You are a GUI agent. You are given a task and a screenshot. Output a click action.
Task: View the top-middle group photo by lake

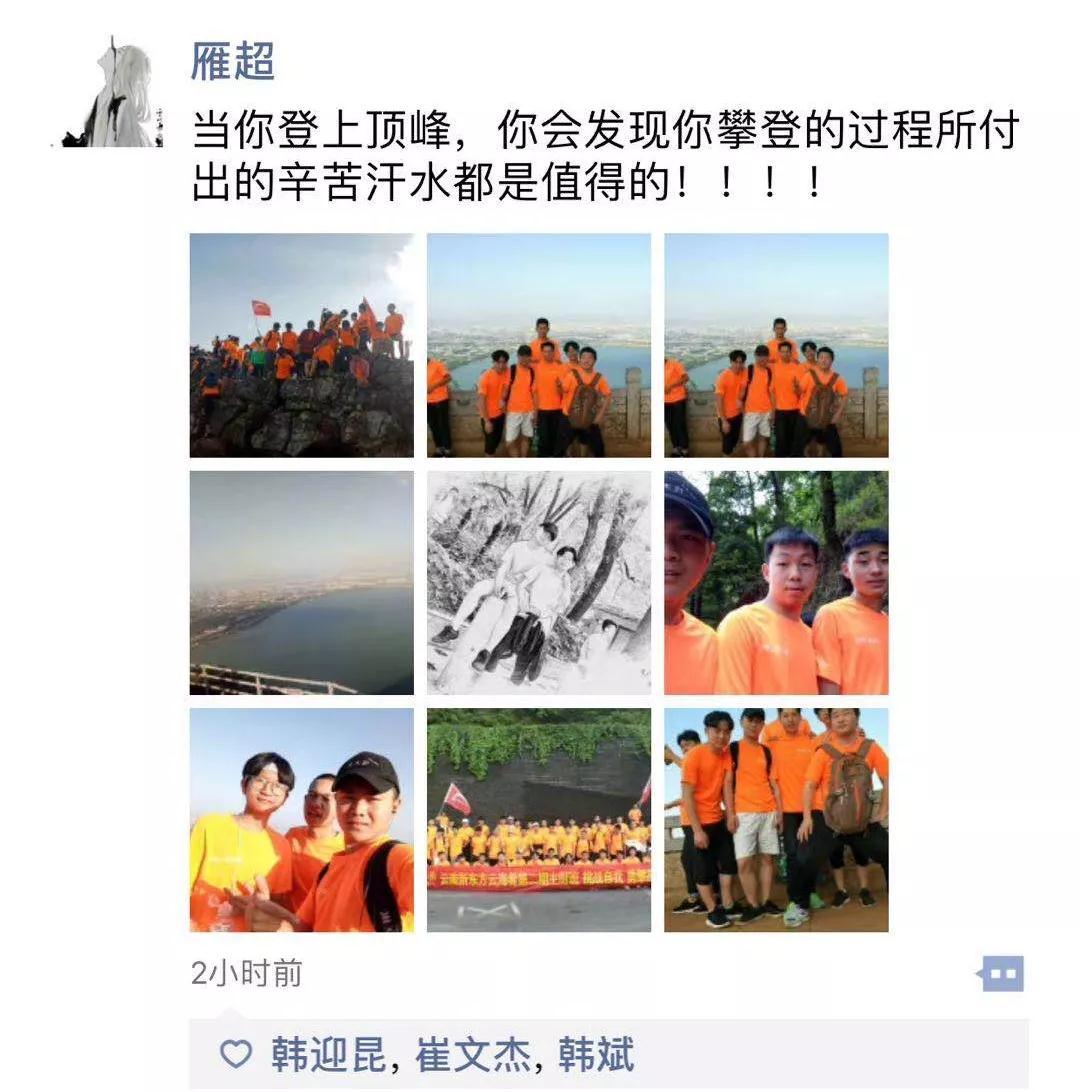[539, 345]
